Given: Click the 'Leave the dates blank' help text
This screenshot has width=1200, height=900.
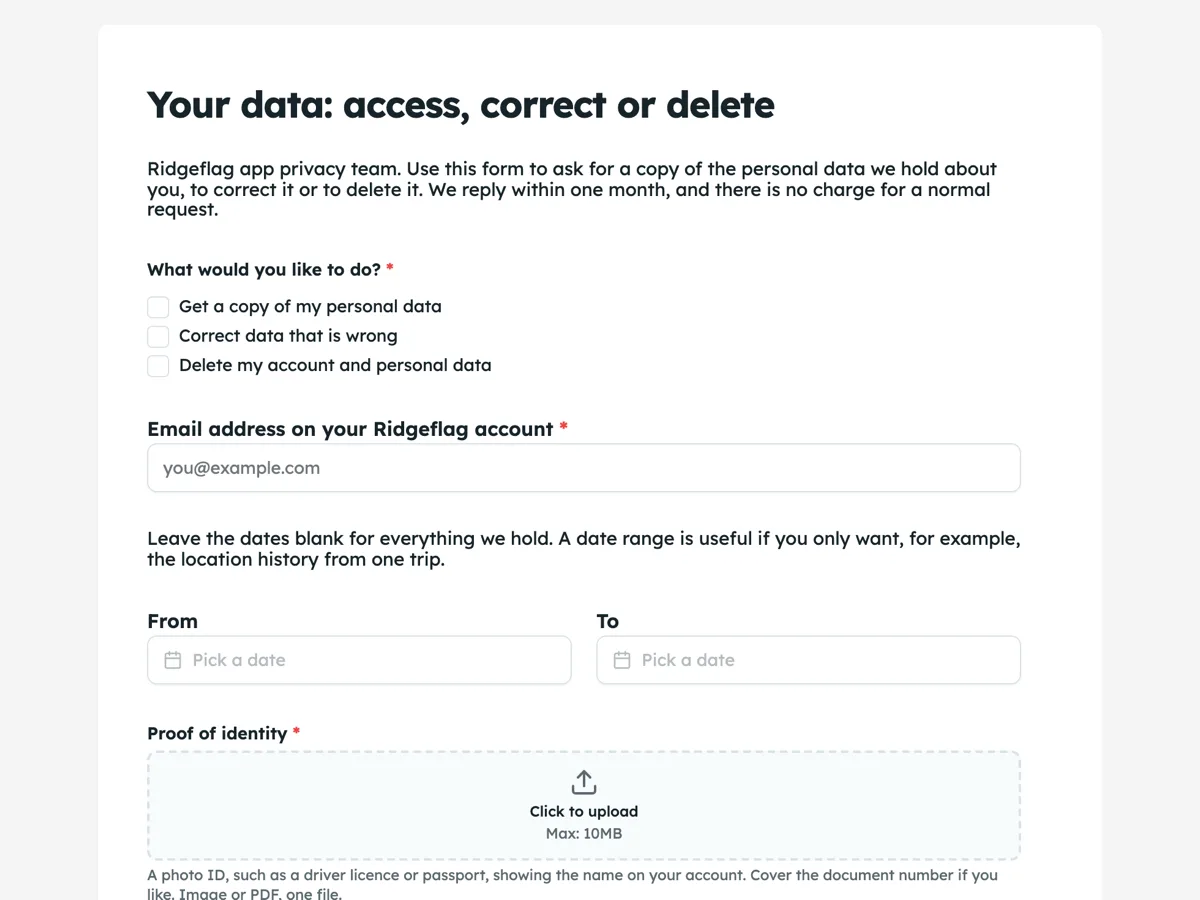Looking at the screenshot, I should coord(584,549).
